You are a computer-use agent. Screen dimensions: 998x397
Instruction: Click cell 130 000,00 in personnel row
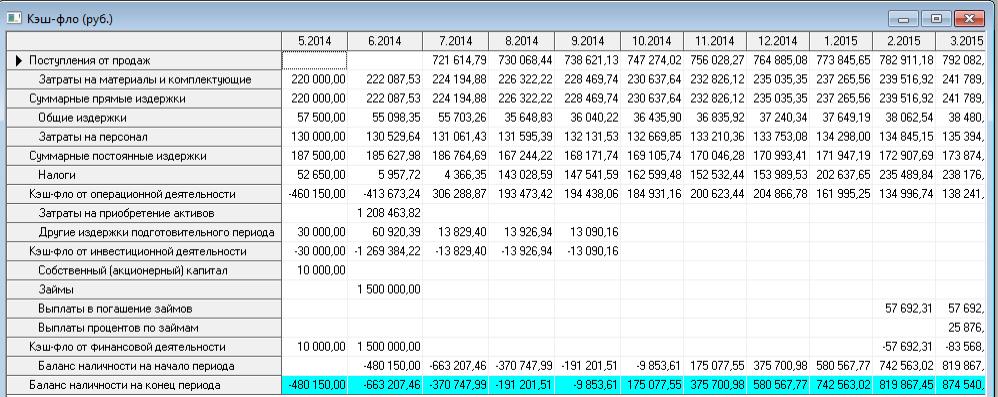pyautogui.click(x=314, y=137)
